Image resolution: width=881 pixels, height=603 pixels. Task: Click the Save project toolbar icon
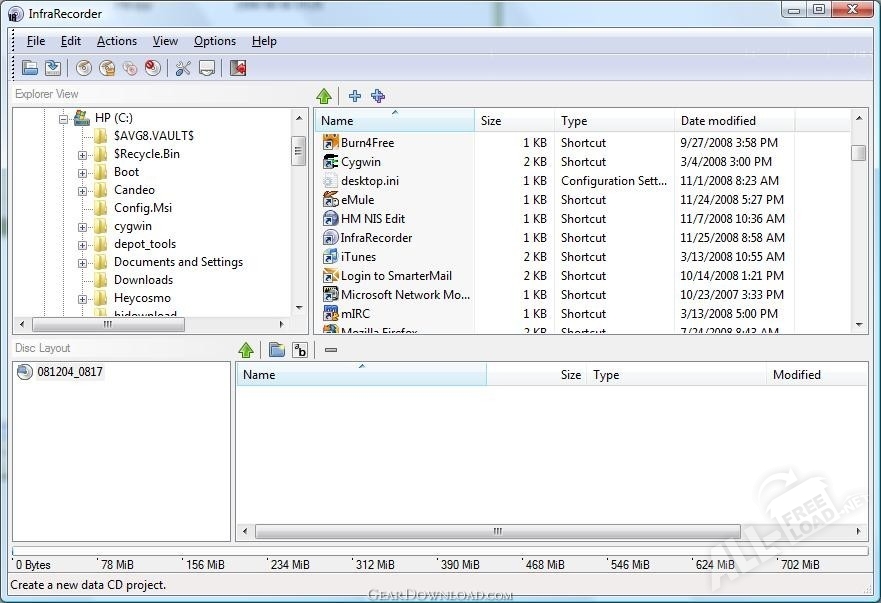[53, 68]
